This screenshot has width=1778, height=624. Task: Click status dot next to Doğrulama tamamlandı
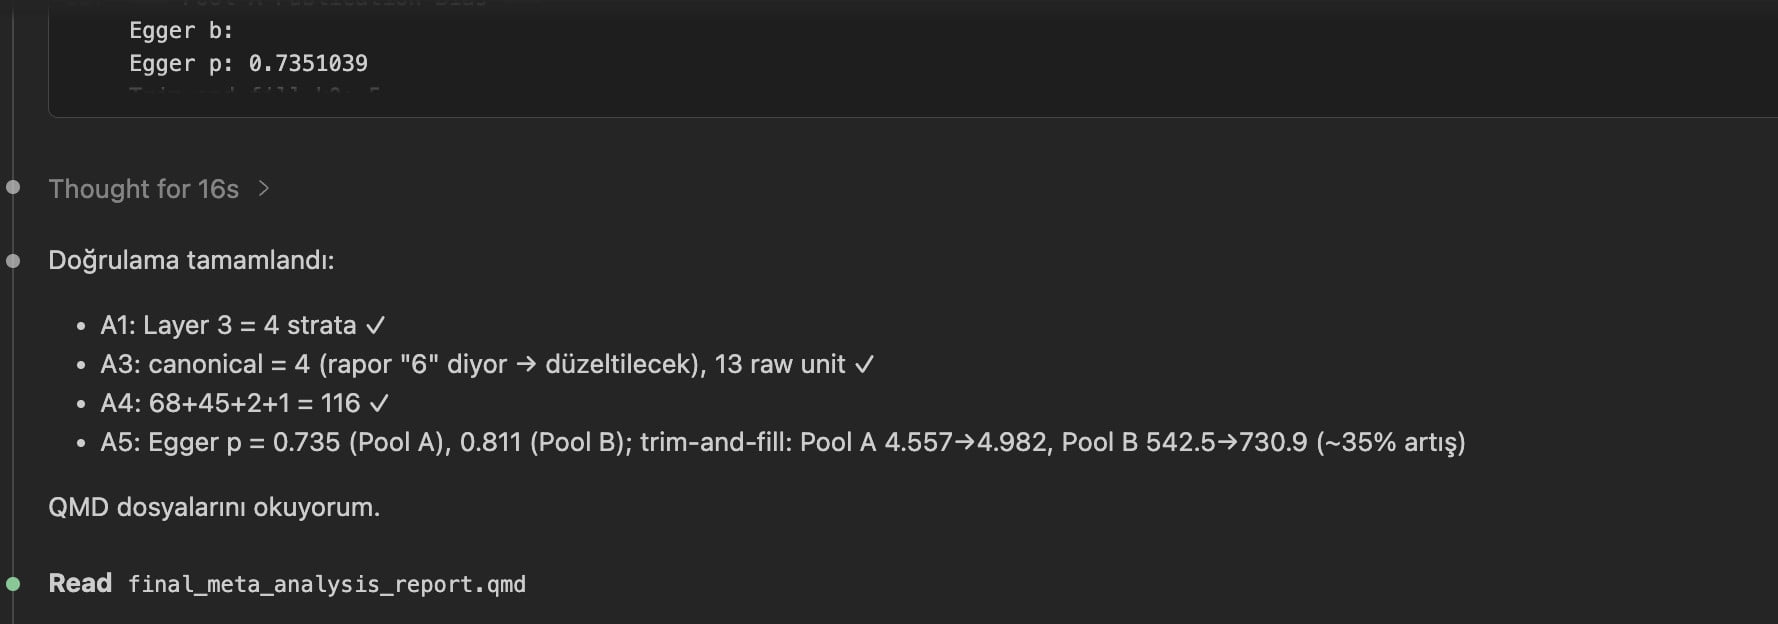coord(13,261)
